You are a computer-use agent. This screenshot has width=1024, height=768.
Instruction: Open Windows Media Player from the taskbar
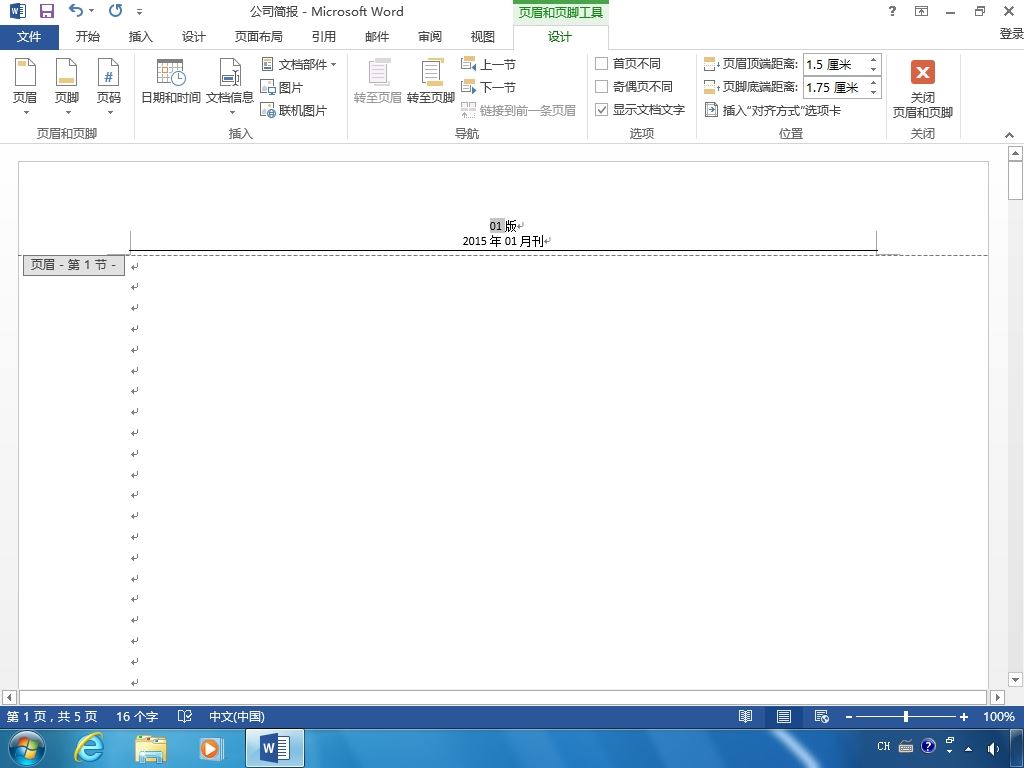211,748
